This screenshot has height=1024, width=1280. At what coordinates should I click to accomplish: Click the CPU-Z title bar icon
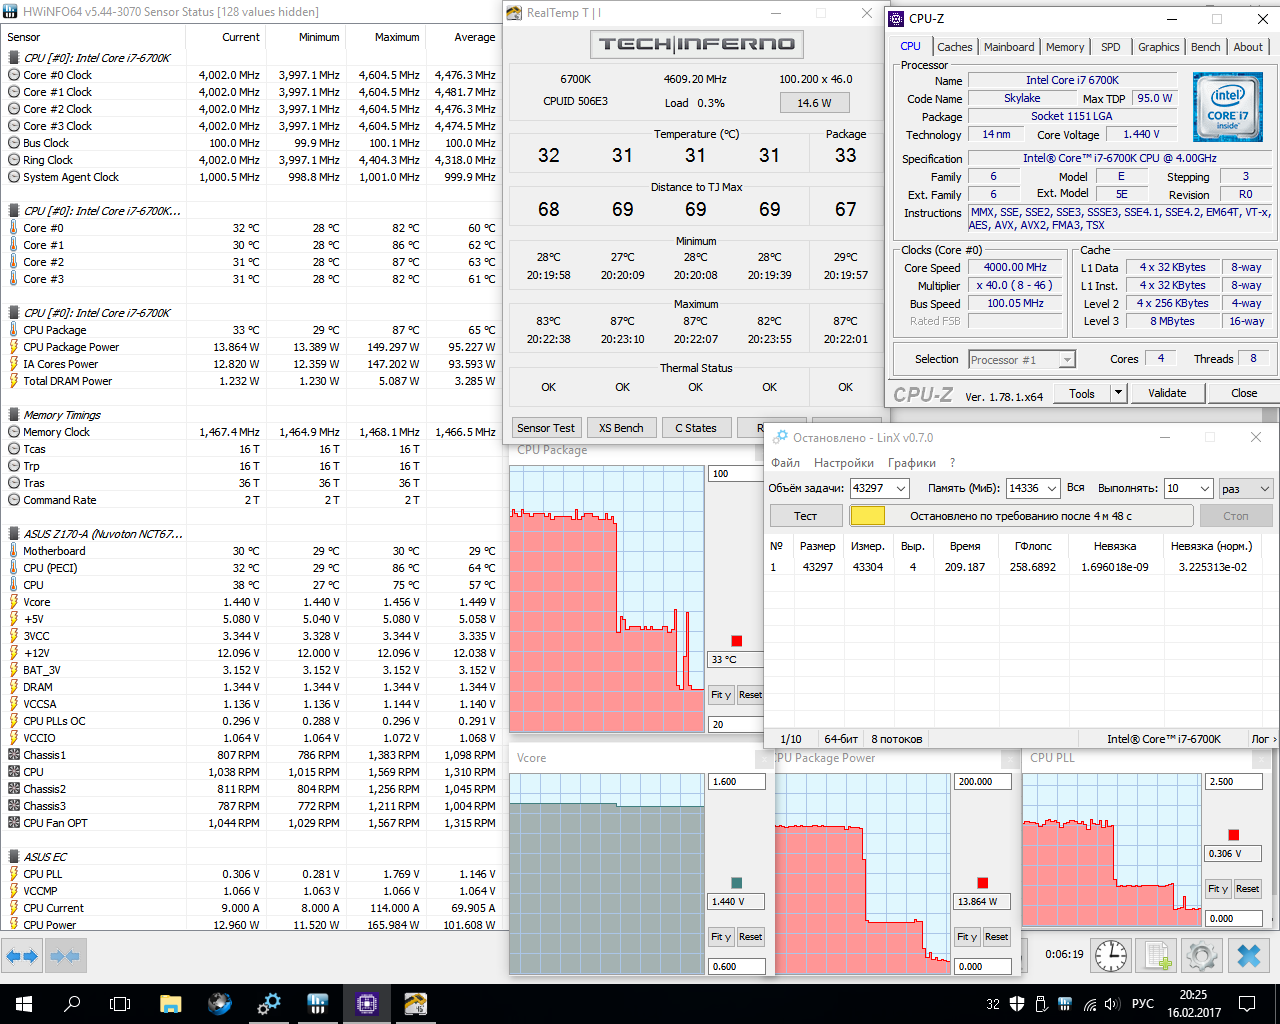896,18
